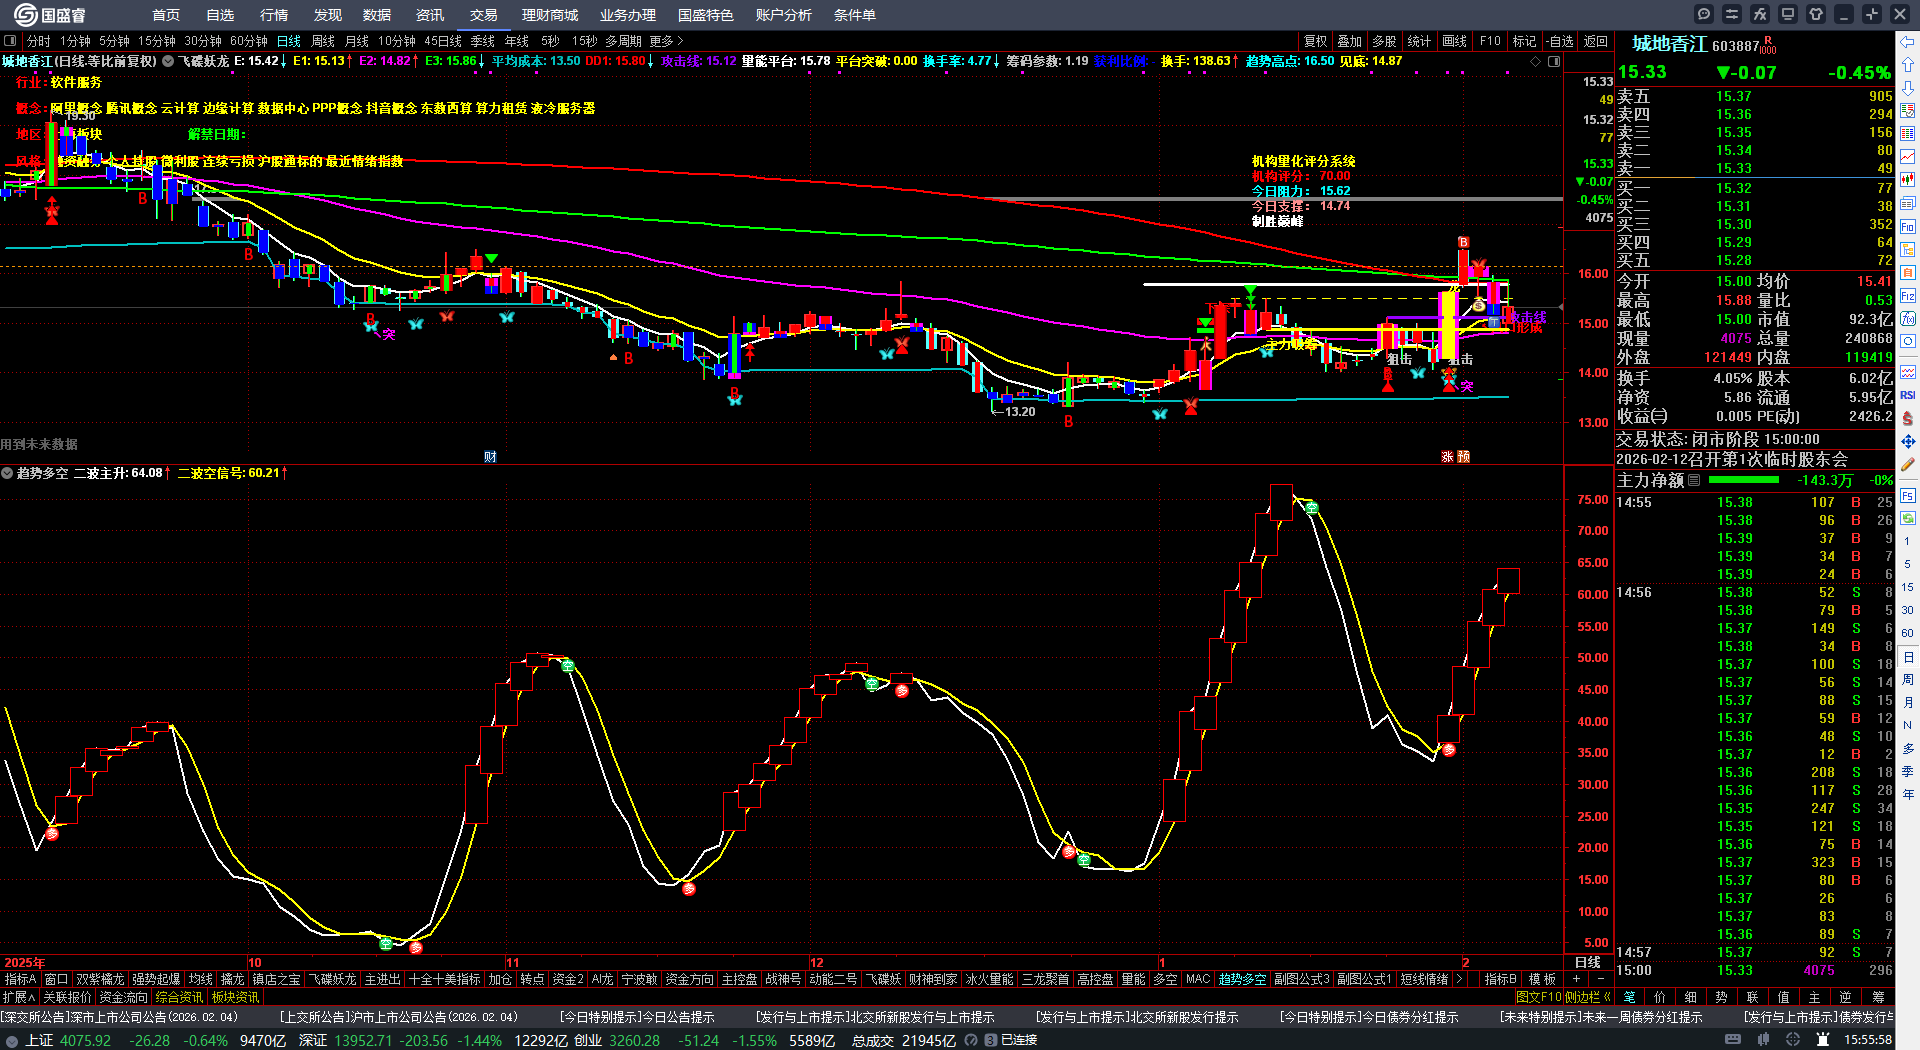Open the 资金流向 link
This screenshot has height=1050, width=1920.
click(x=124, y=997)
